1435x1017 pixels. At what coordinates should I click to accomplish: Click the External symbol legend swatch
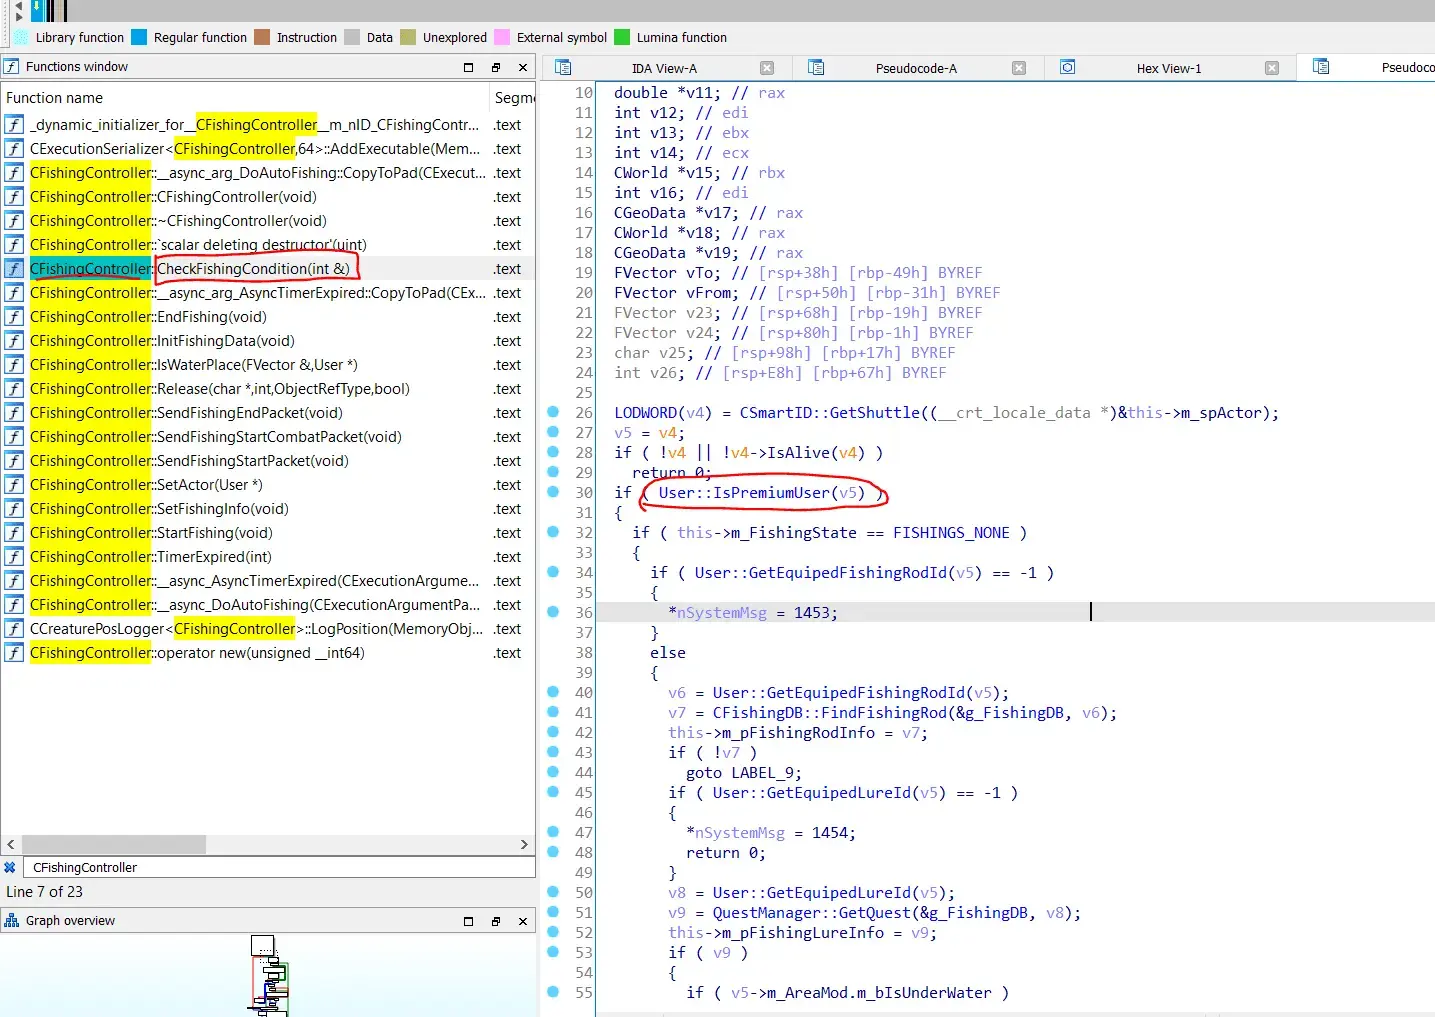[502, 37]
